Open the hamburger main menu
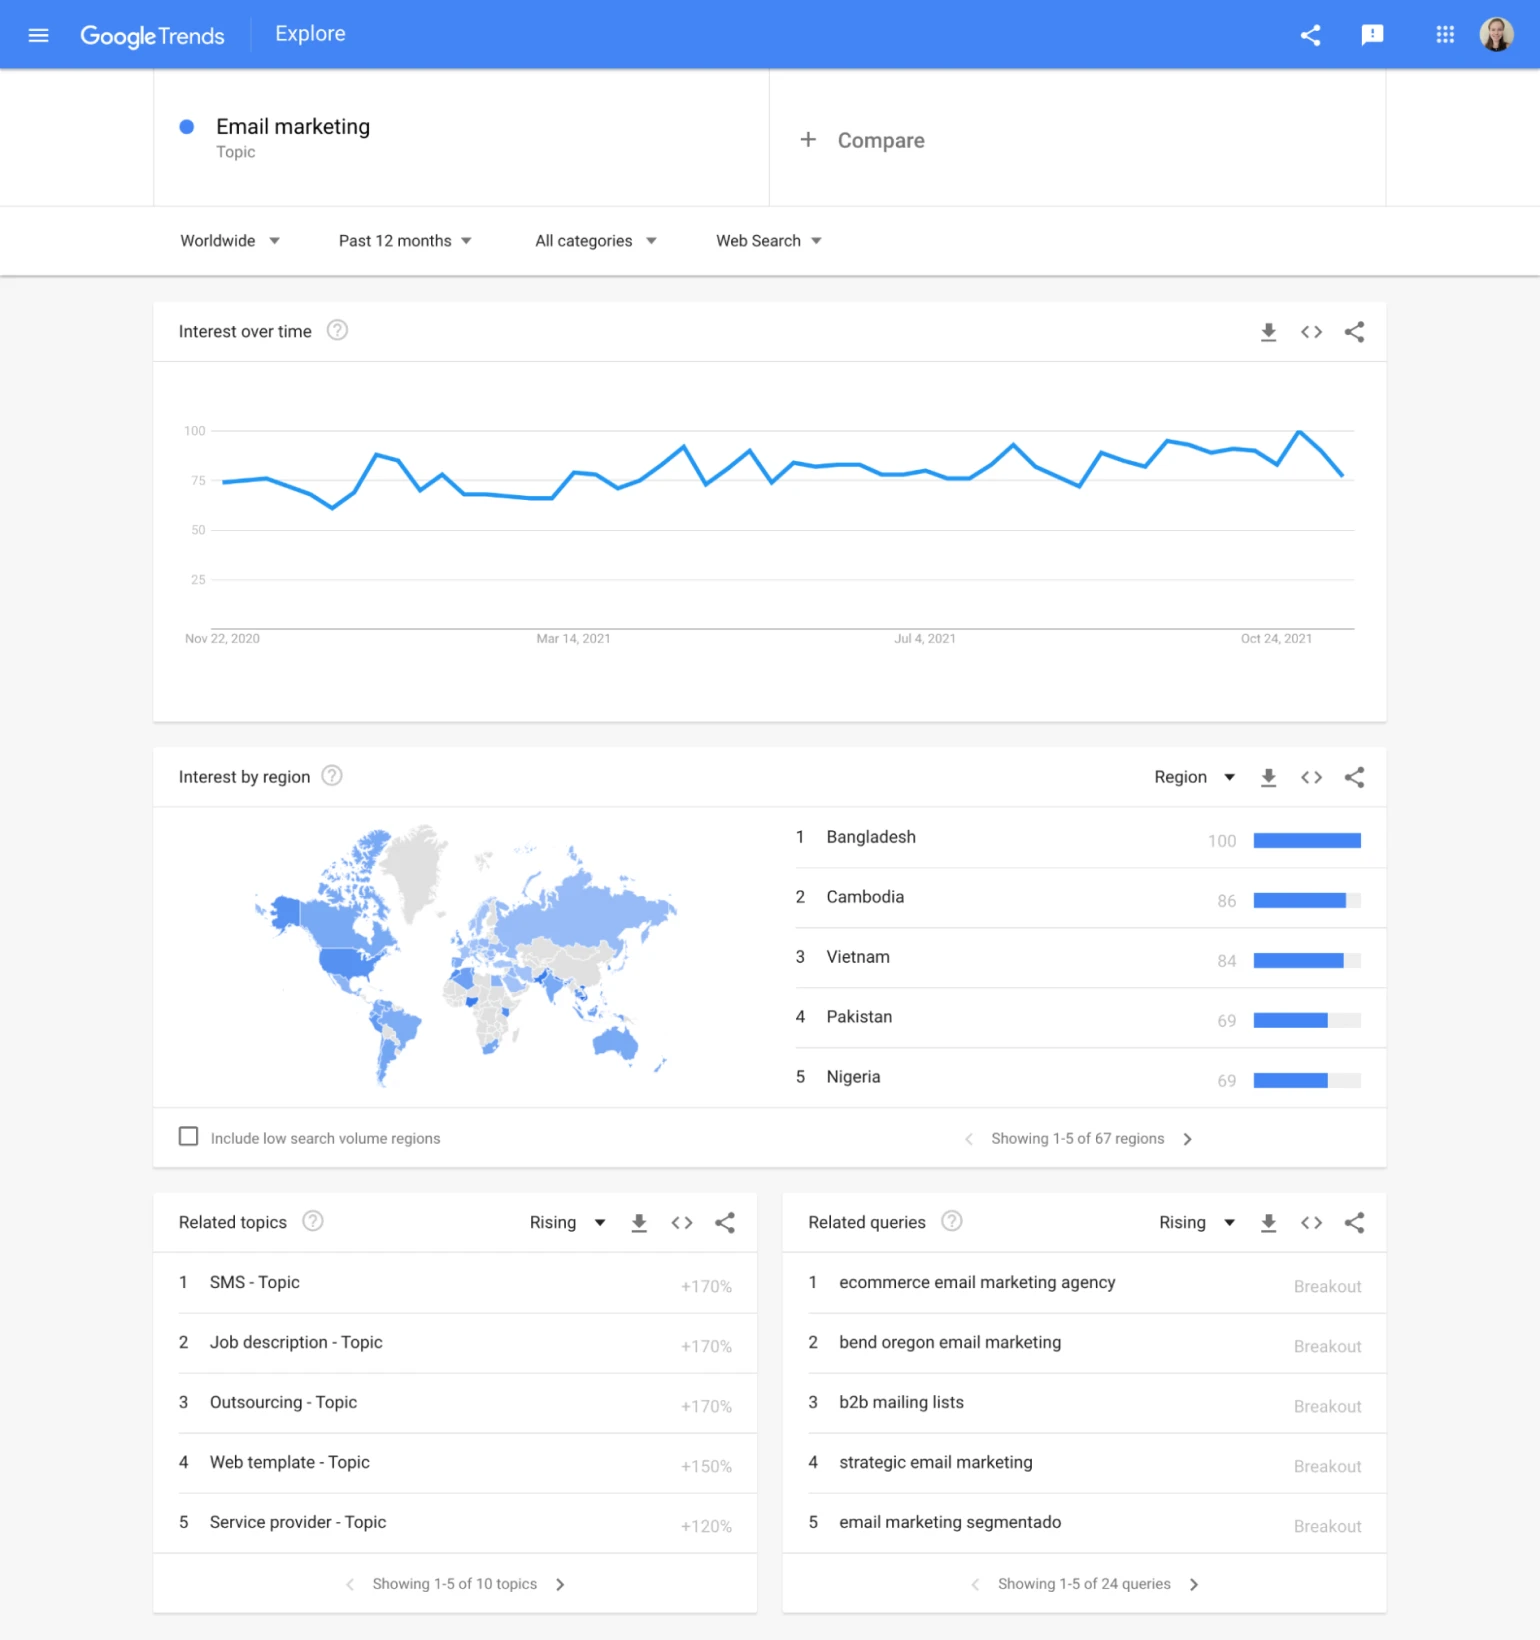Viewport: 1540px width, 1640px height. coord(38,35)
